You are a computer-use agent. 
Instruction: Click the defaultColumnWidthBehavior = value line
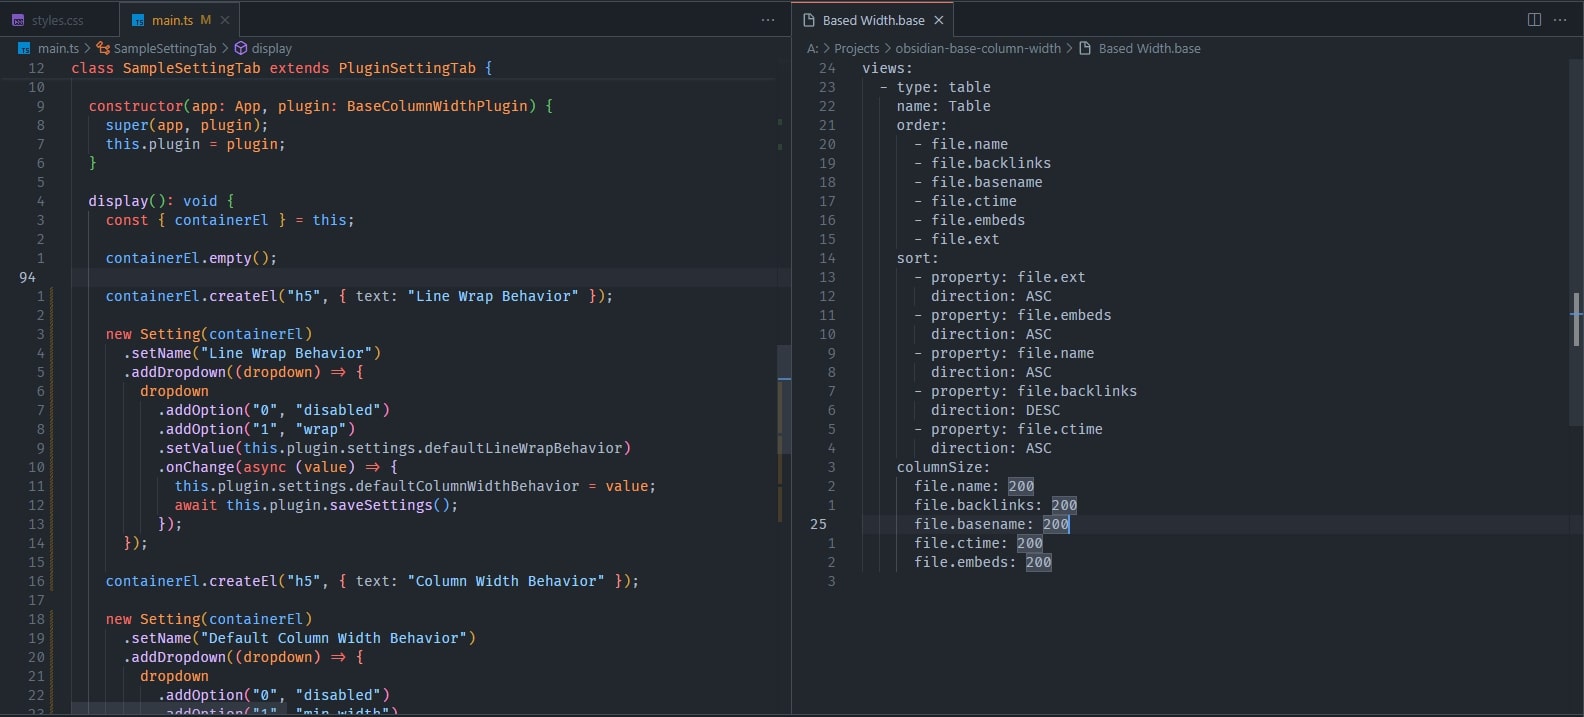point(415,486)
